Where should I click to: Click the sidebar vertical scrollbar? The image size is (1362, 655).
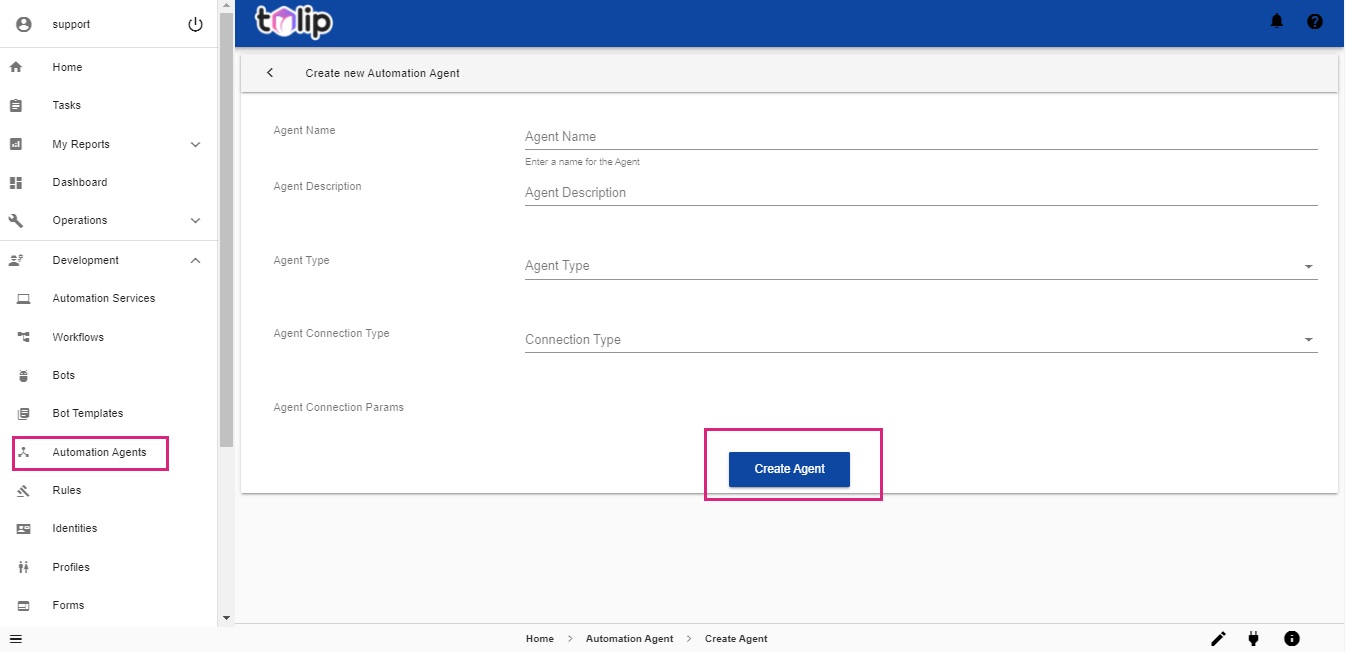pos(226,230)
